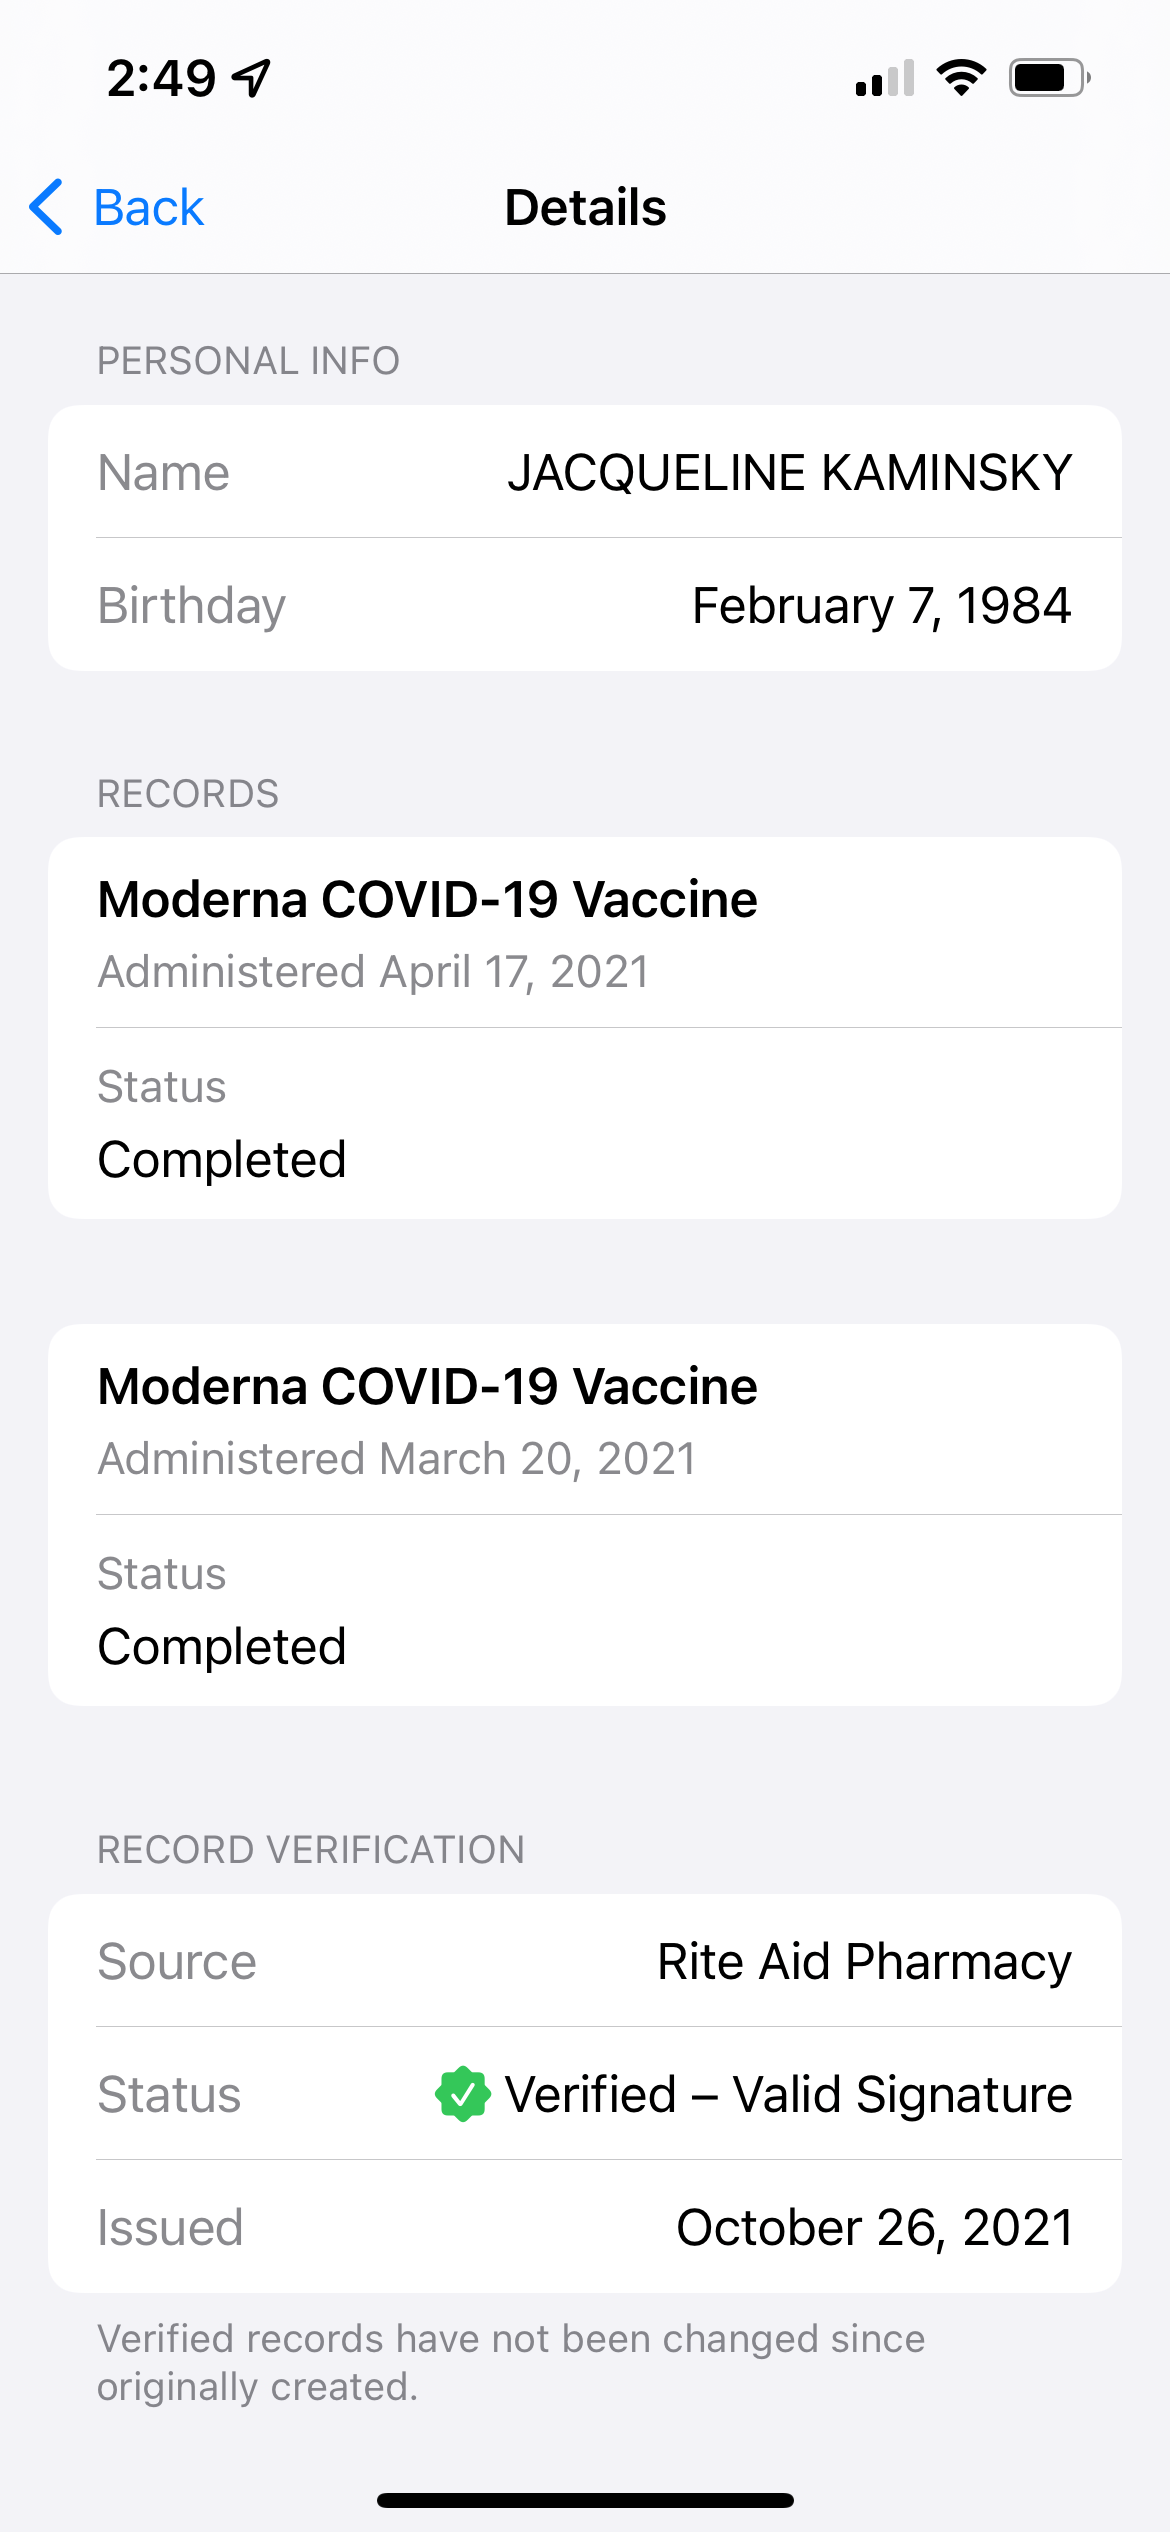Tap the green verified checkmark badge
This screenshot has height=2532, width=1170.
click(x=462, y=2094)
